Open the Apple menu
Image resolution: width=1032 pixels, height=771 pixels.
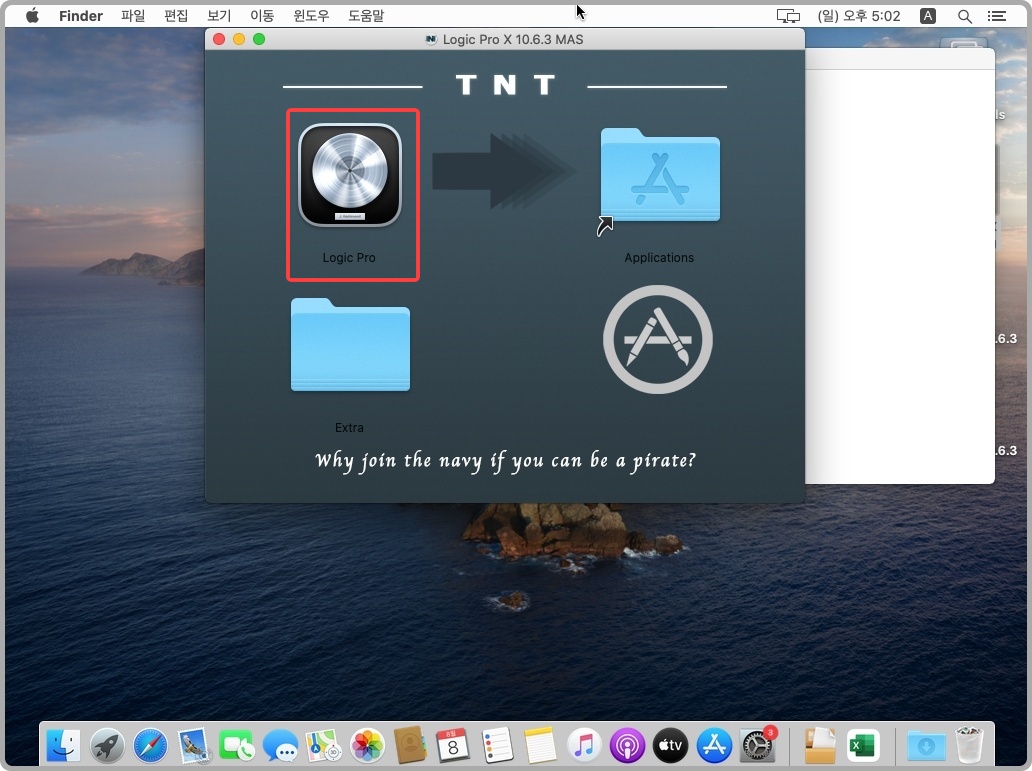coord(32,16)
